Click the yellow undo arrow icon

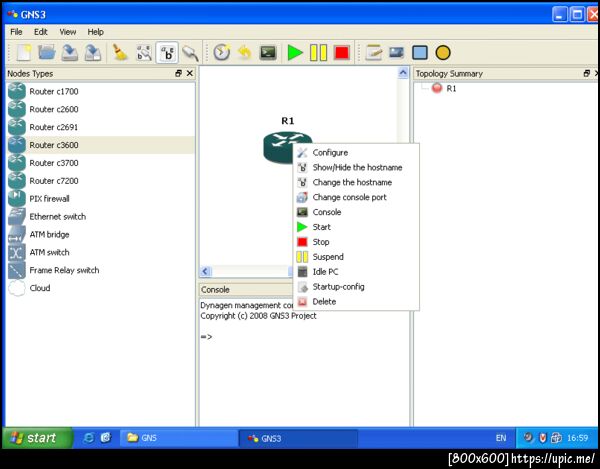[245, 52]
